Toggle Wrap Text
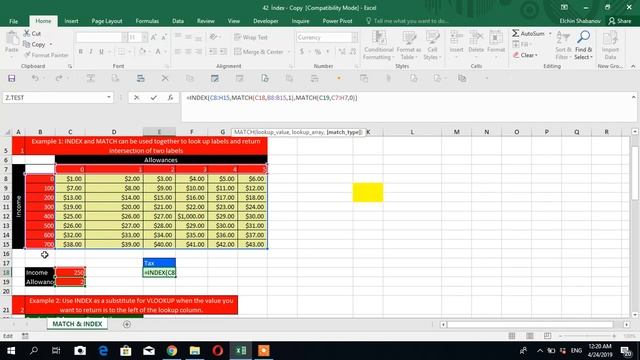Image resolution: width=640 pixels, height=360 pixels. click(x=251, y=37)
